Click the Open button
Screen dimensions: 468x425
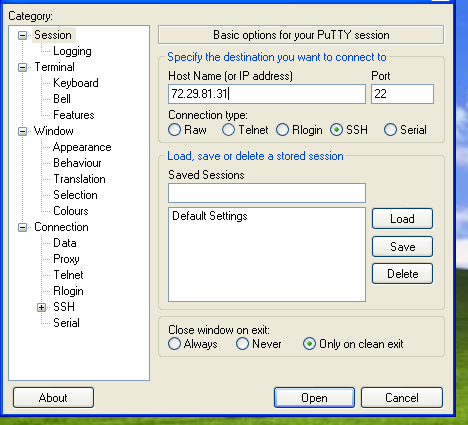point(314,397)
